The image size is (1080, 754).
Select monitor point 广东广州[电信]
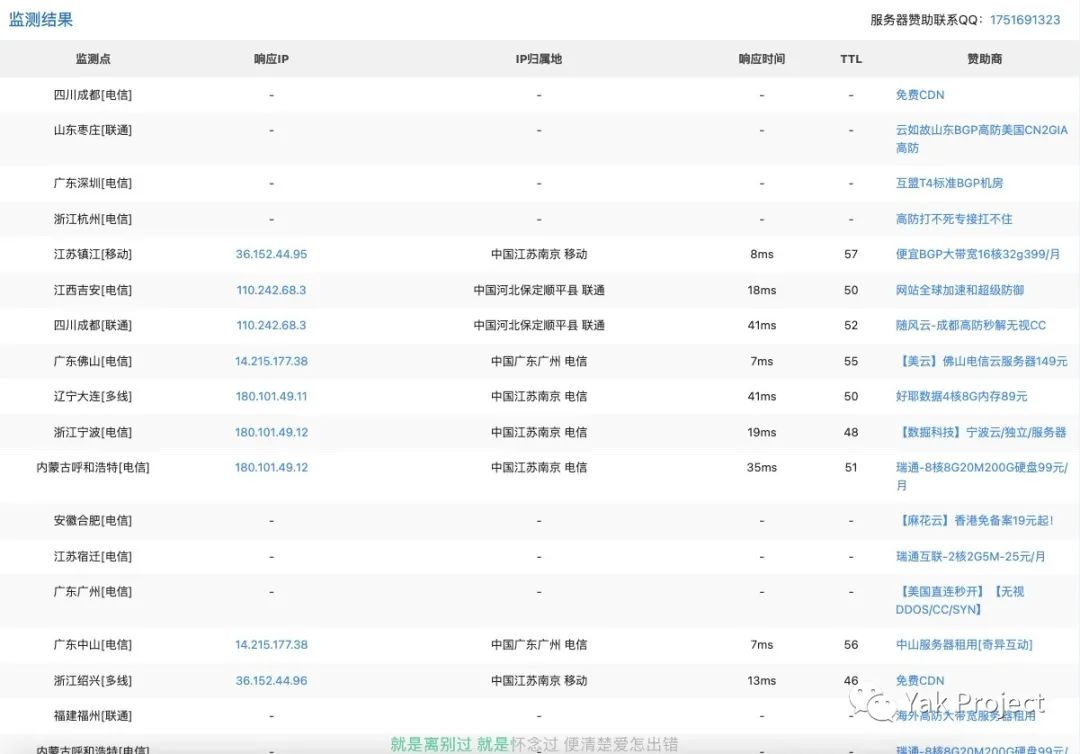coord(93,591)
